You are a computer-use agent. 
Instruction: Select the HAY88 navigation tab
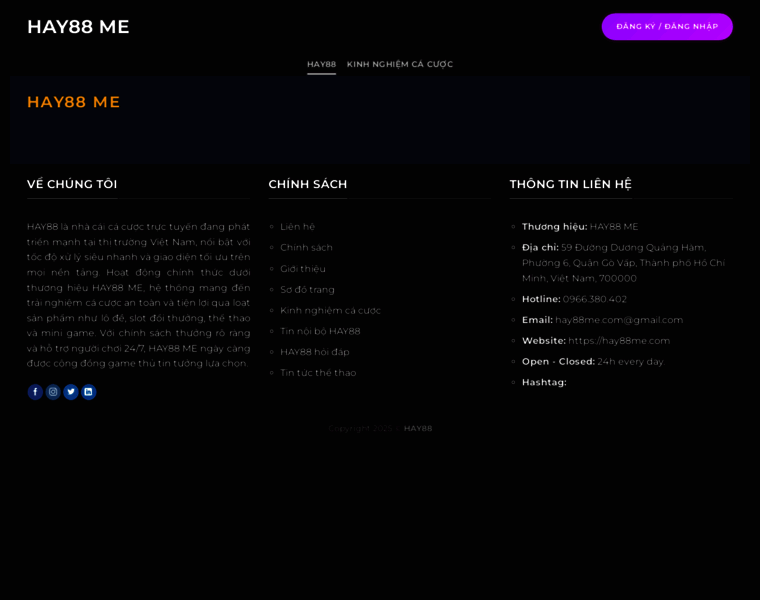point(321,64)
